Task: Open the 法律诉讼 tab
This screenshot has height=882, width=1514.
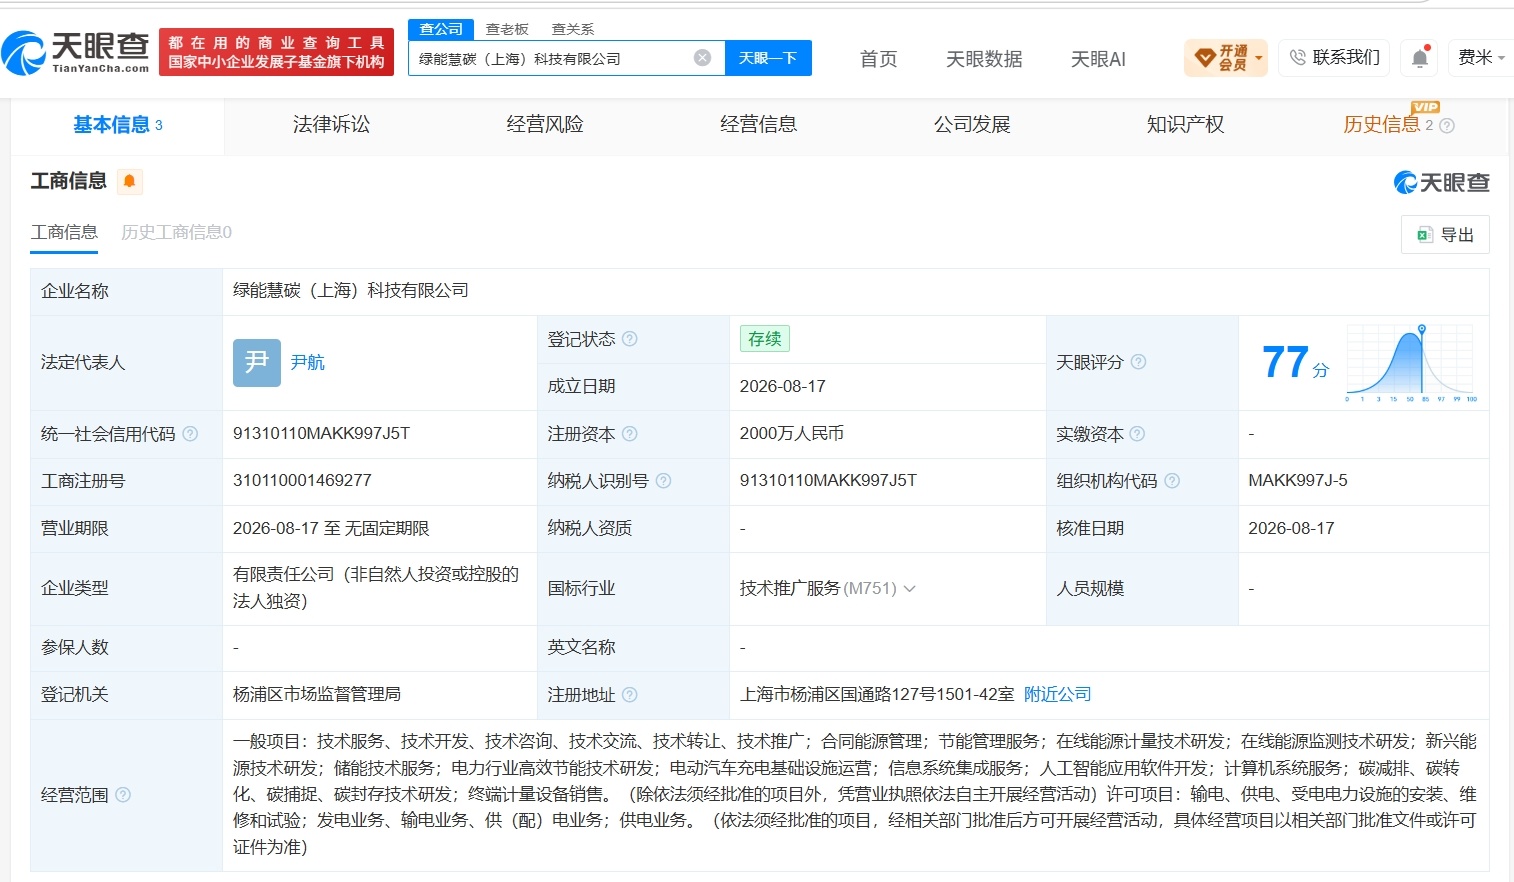Action: click(x=331, y=124)
